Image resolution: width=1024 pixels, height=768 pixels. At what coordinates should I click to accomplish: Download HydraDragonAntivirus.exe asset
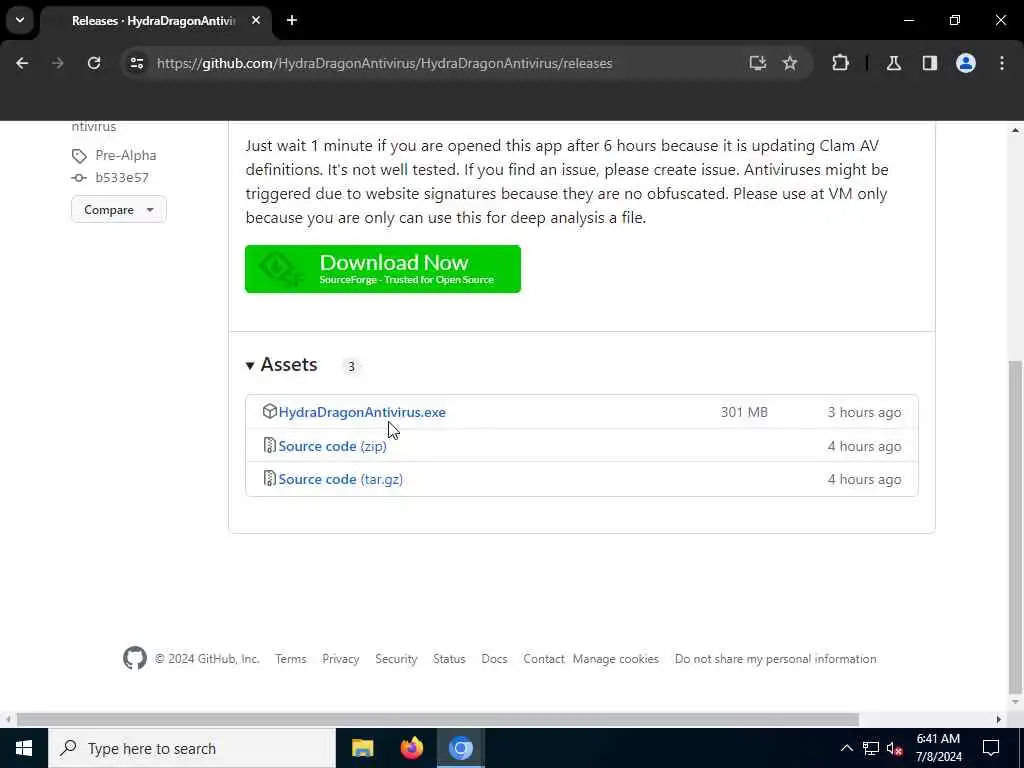[x=362, y=412]
